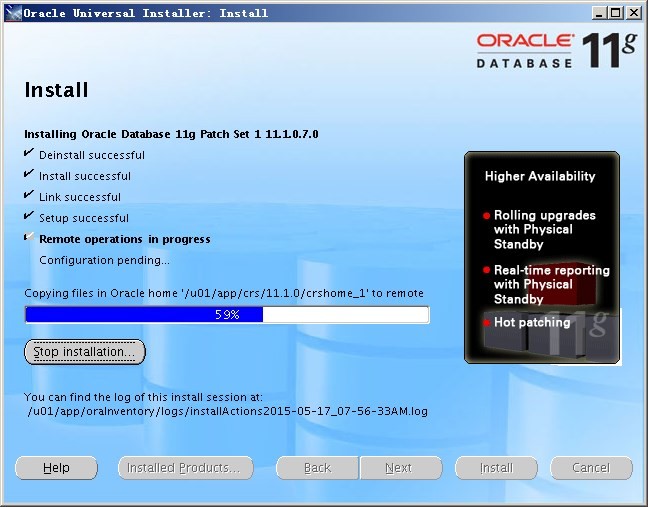648x507 pixels.
Task: Select the Link successful checkmark
Action: [29, 196]
